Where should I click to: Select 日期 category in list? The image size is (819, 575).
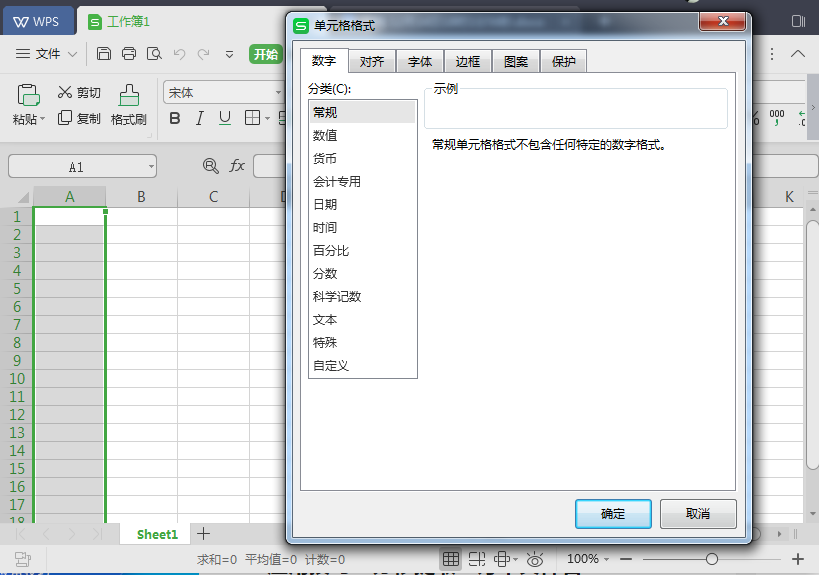click(x=362, y=204)
